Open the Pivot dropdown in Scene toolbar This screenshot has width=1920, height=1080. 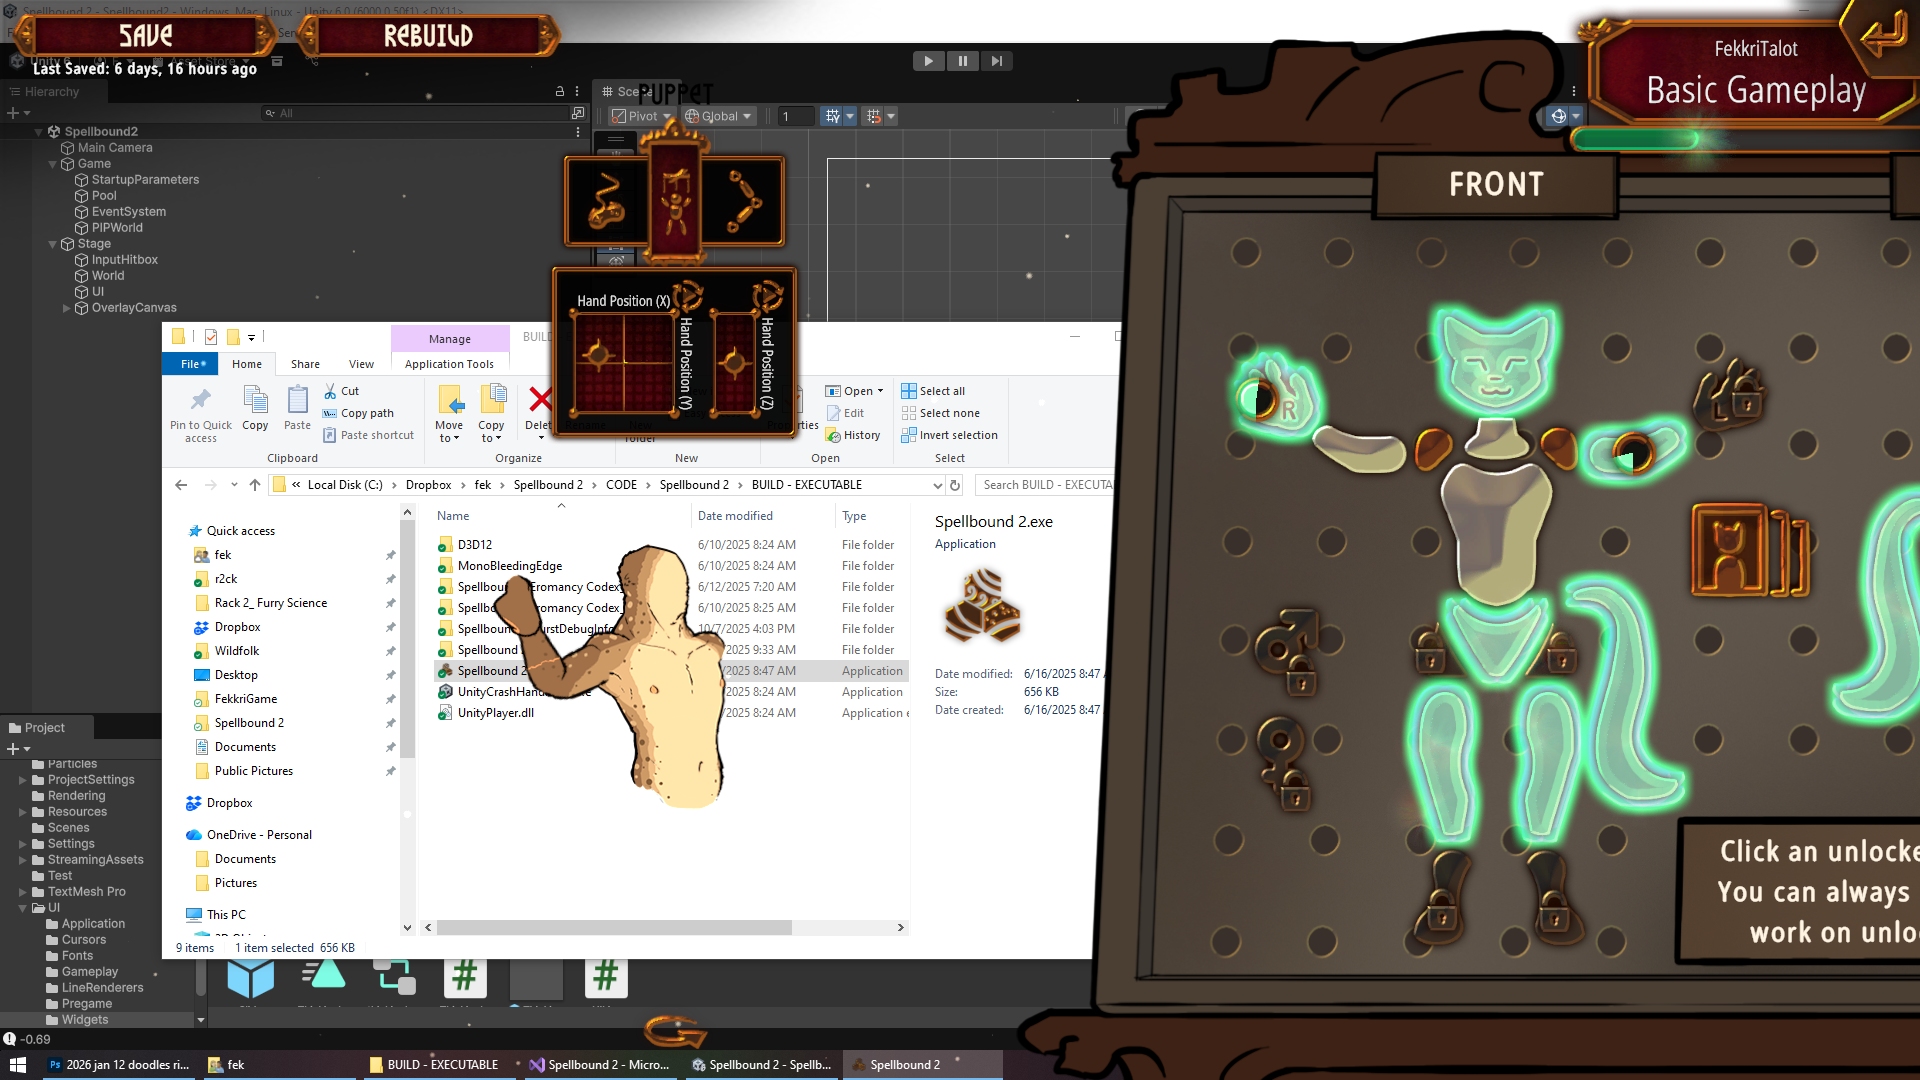(x=642, y=116)
